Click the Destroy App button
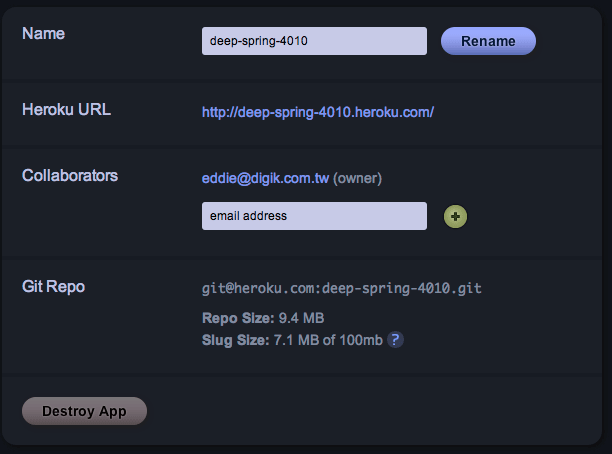Image resolution: width=612 pixels, height=454 pixels. [84, 411]
